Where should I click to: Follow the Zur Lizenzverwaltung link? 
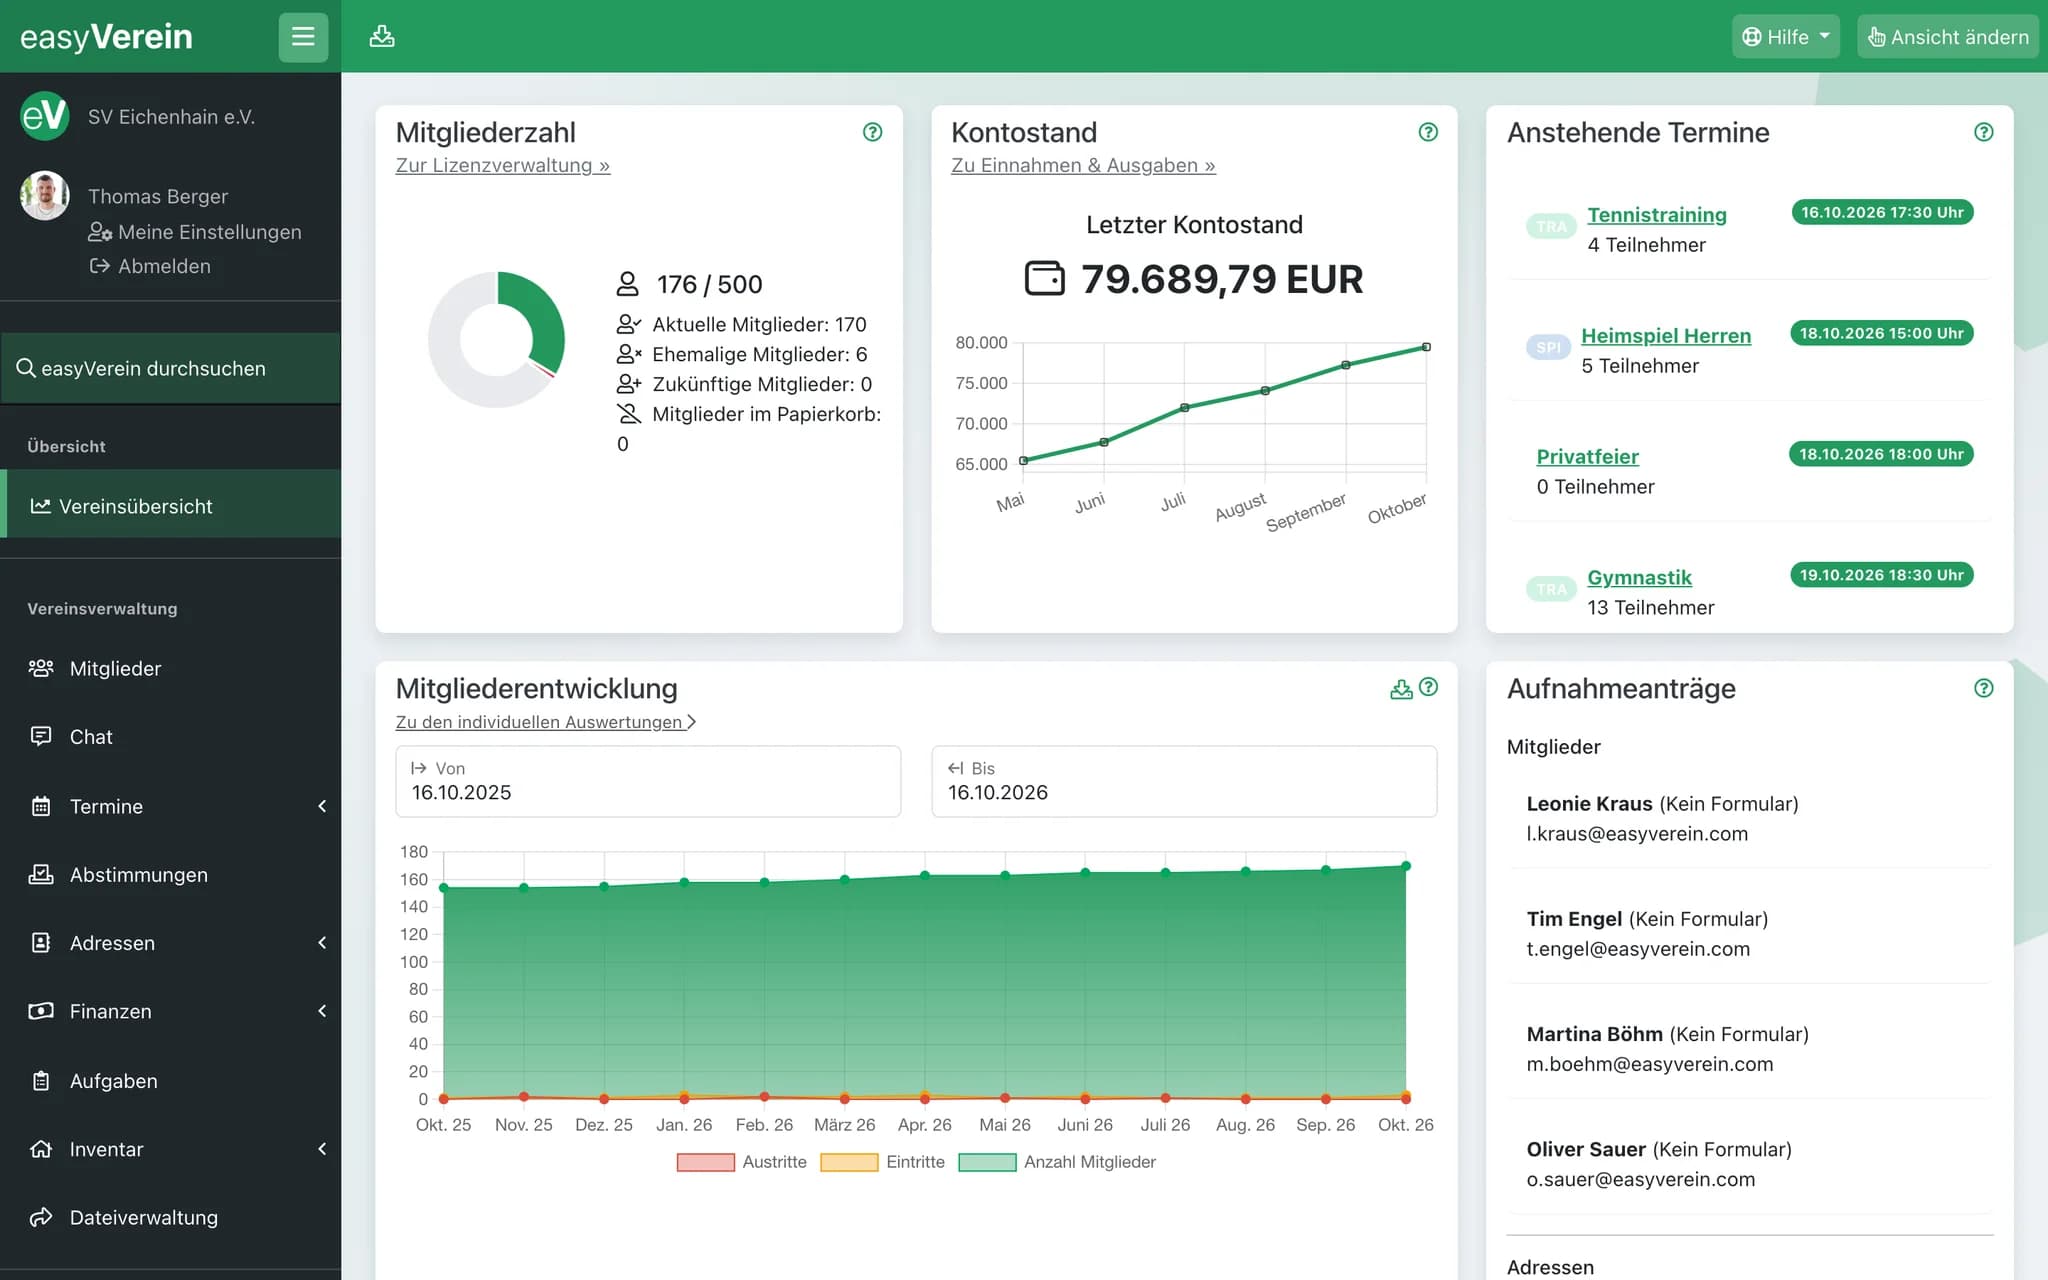[502, 165]
